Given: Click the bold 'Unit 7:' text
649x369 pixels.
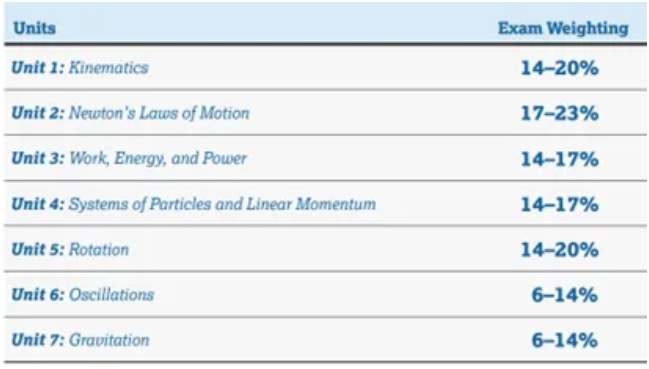Looking at the screenshot, I should pyautogui.click(x=38, y=340).
